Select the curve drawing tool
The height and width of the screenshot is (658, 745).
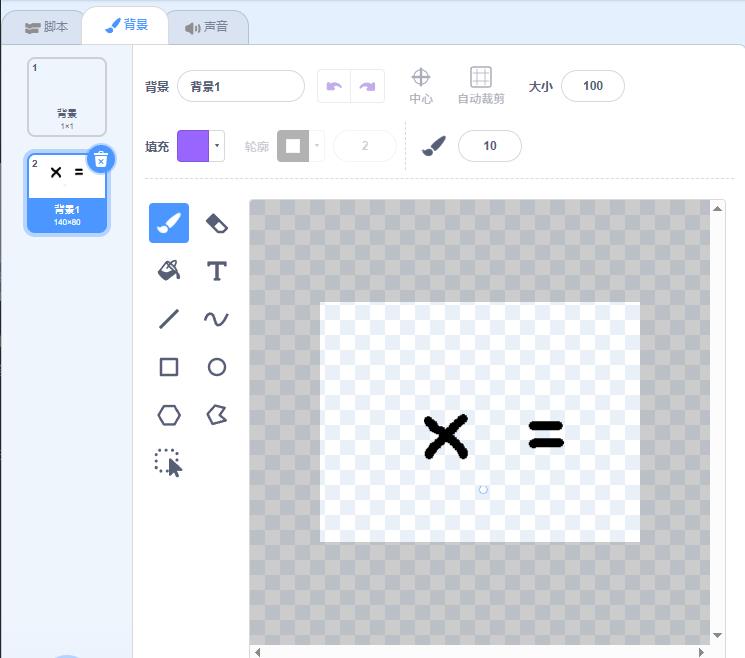coord(217,319)
